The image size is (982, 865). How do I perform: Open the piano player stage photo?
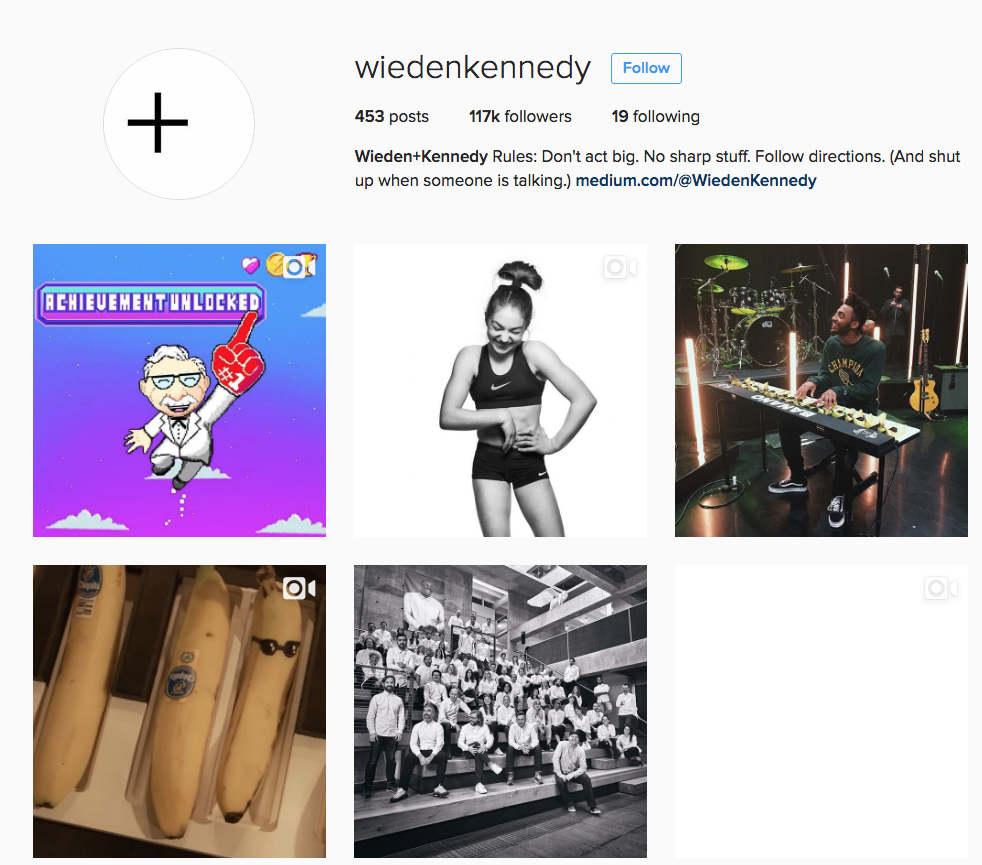(x=821, y=390)
